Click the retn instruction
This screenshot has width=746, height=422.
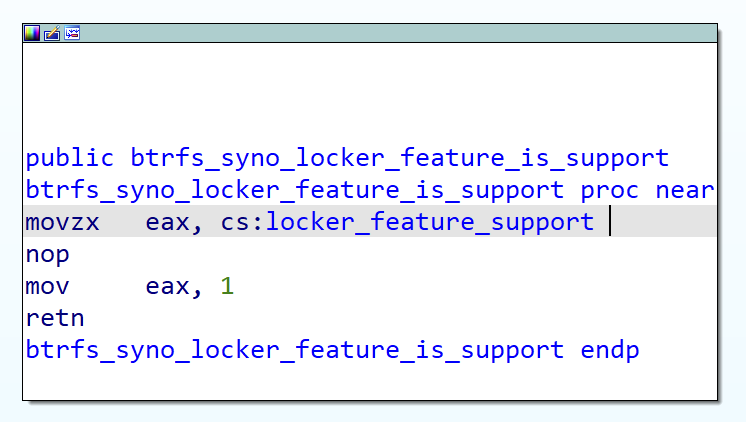click(x=55, y=319)
